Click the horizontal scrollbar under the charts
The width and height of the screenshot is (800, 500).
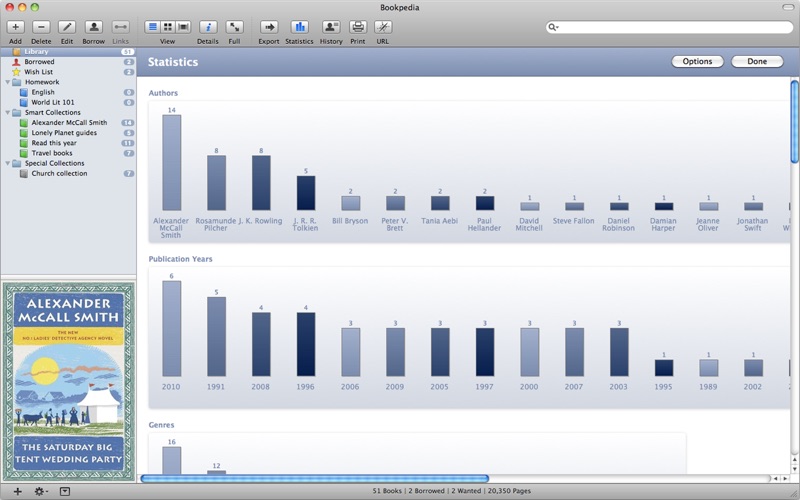point(315,479)
